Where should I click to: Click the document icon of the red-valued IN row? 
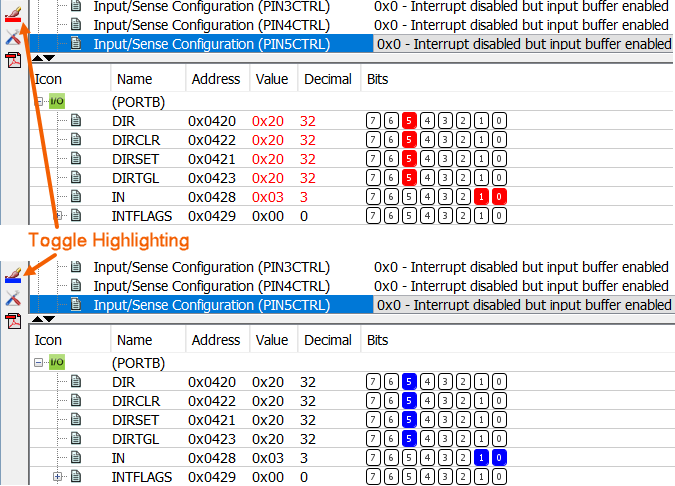point(76,196)
